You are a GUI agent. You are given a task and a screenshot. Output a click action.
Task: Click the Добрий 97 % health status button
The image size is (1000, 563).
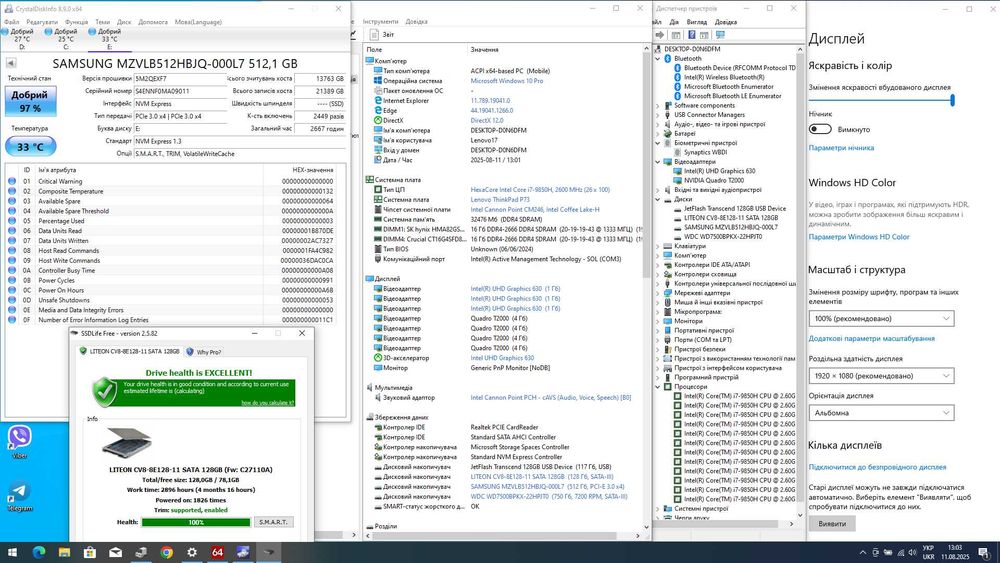[30, 101]
